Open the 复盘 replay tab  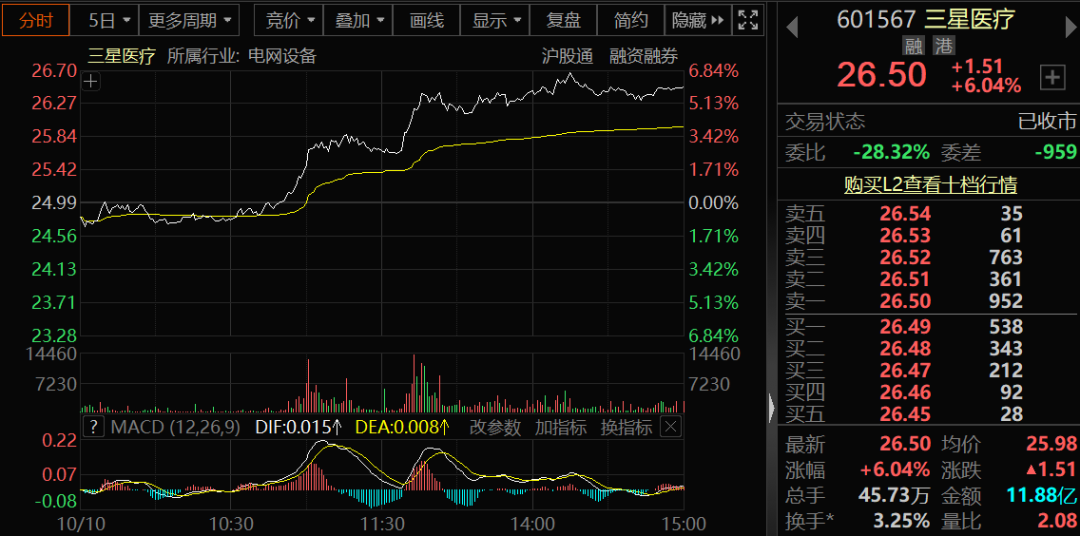(563, 20)
